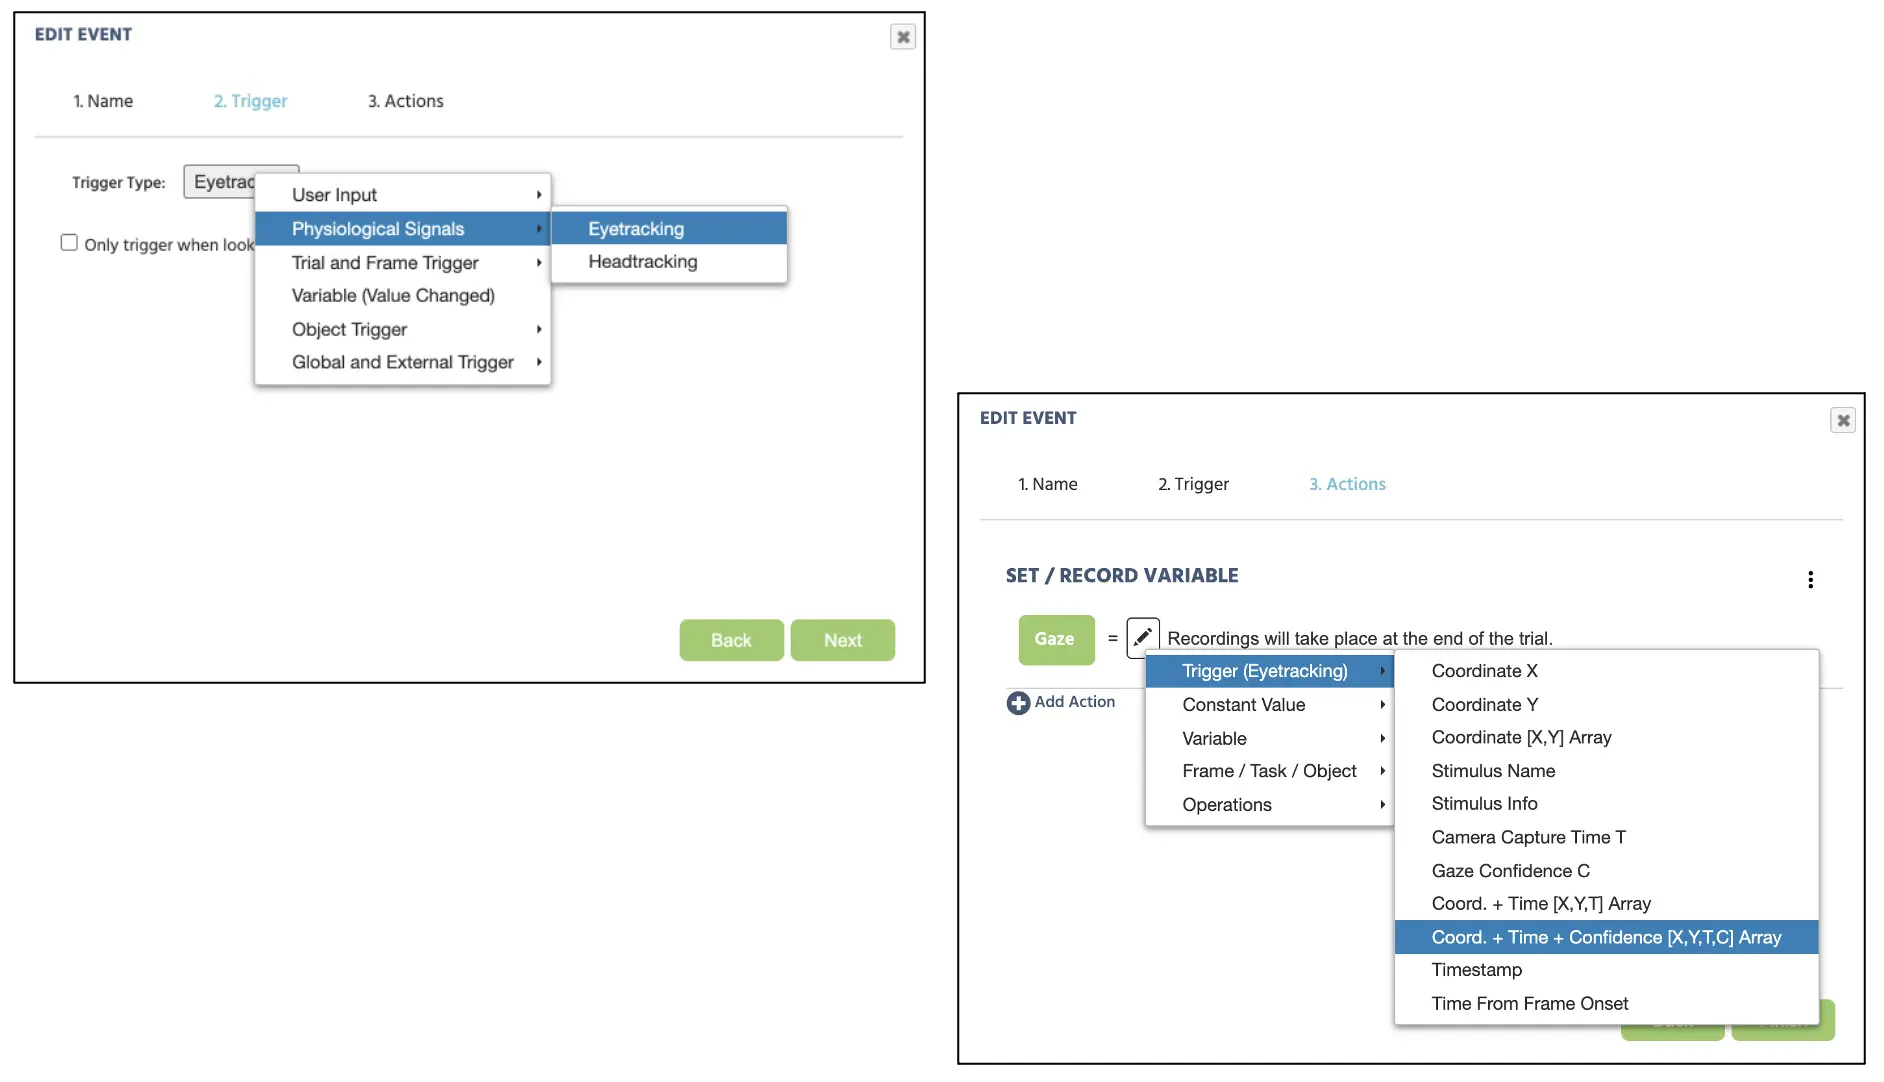1884x1082 pixels.
Task: Click the pencil edit icon beside Gaze
Action: click(x=1142, y=638)
